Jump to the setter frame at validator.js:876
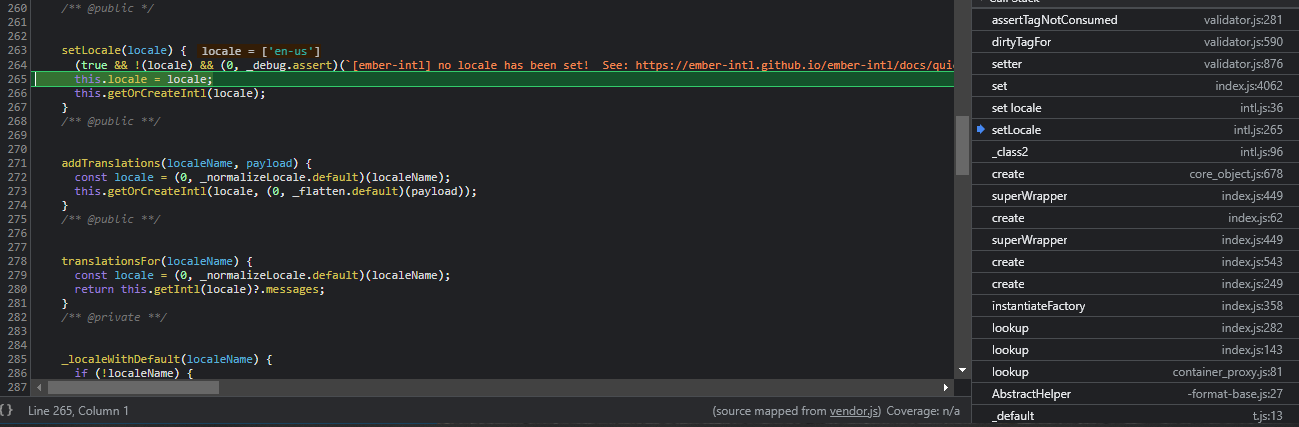Viewport: 1299px width, 427px height. 1134,64
